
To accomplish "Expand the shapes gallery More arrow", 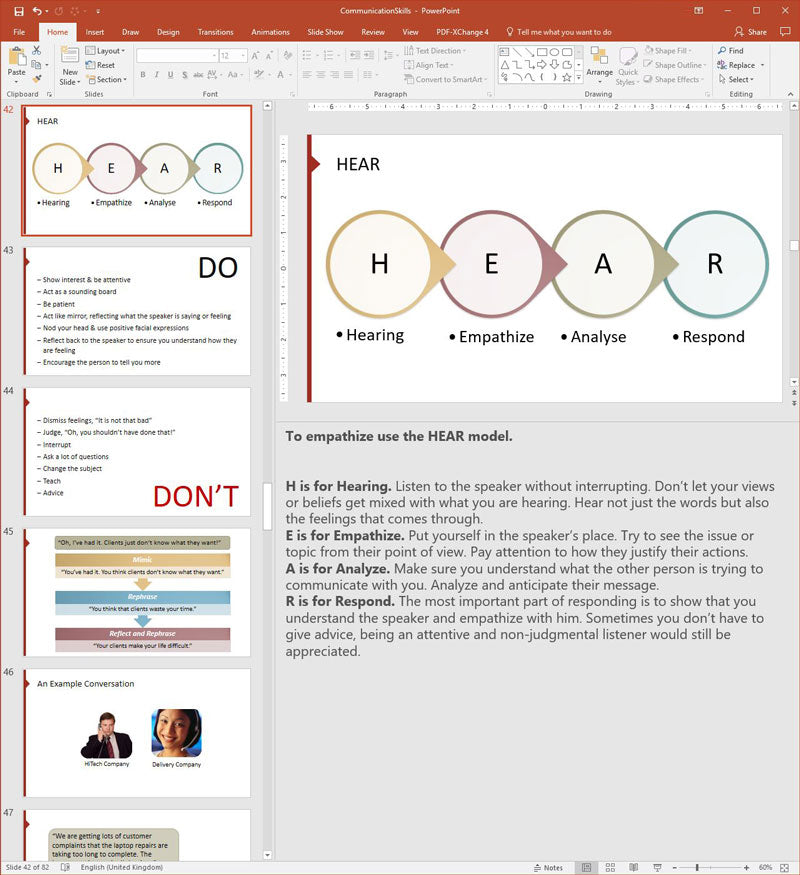I will (579, 78).
